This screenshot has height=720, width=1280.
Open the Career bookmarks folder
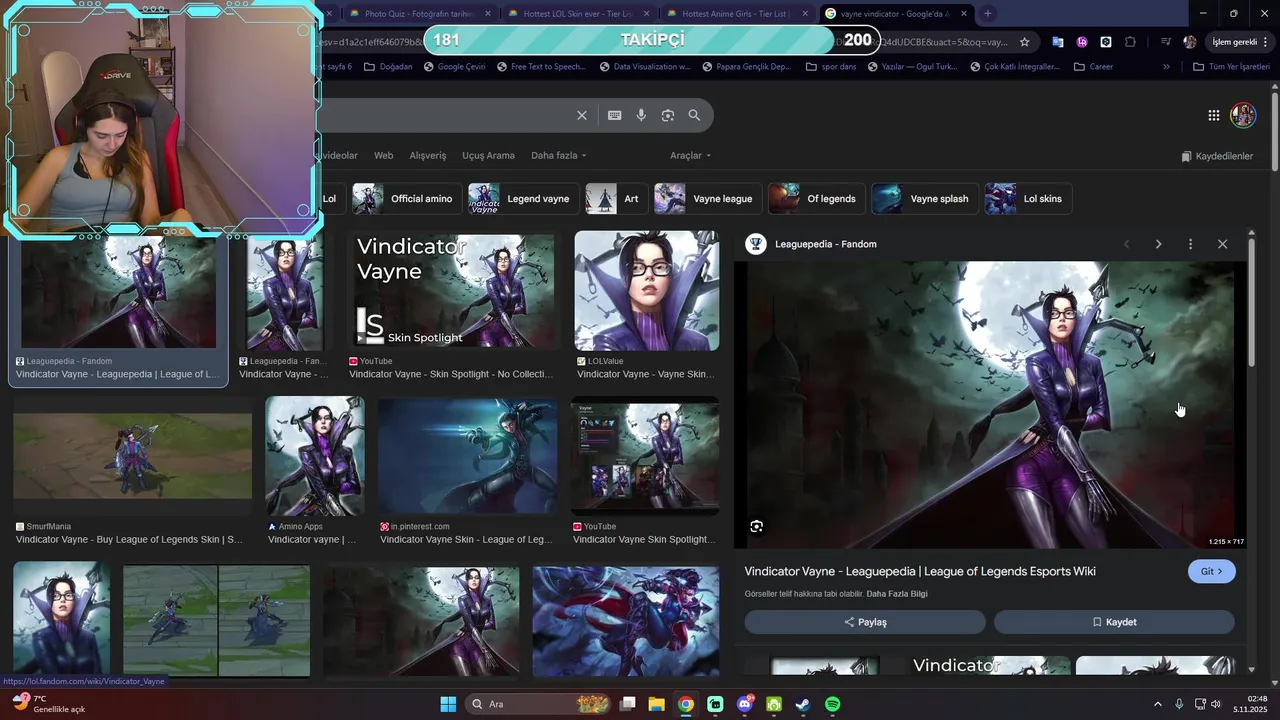tap(1093, 67)
